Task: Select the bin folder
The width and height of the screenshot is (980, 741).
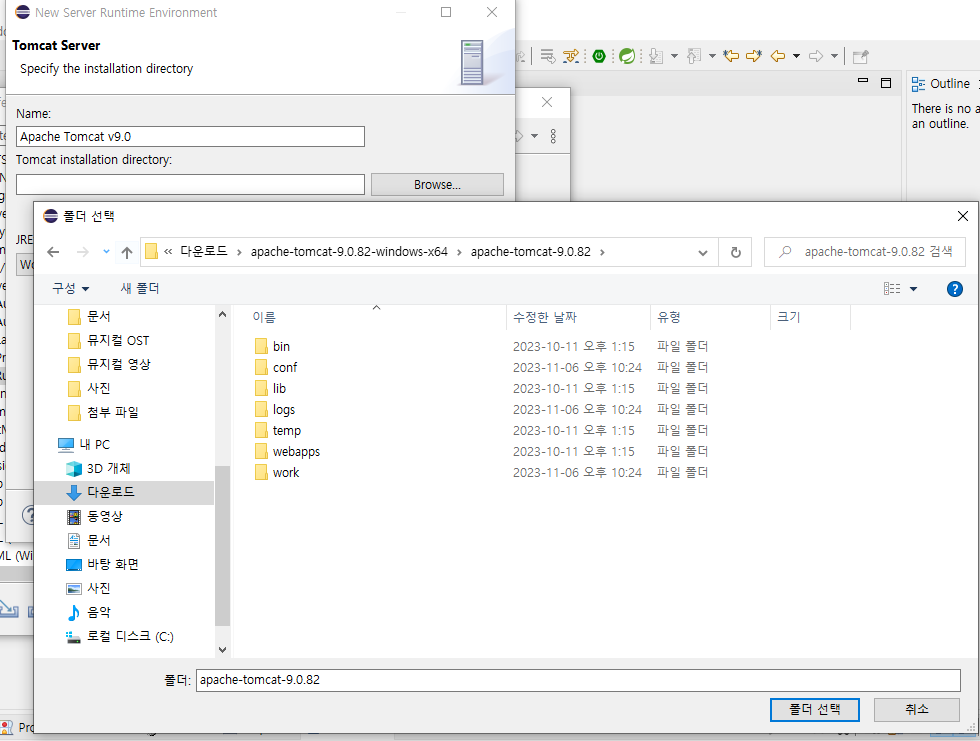Action: (281, 346)
